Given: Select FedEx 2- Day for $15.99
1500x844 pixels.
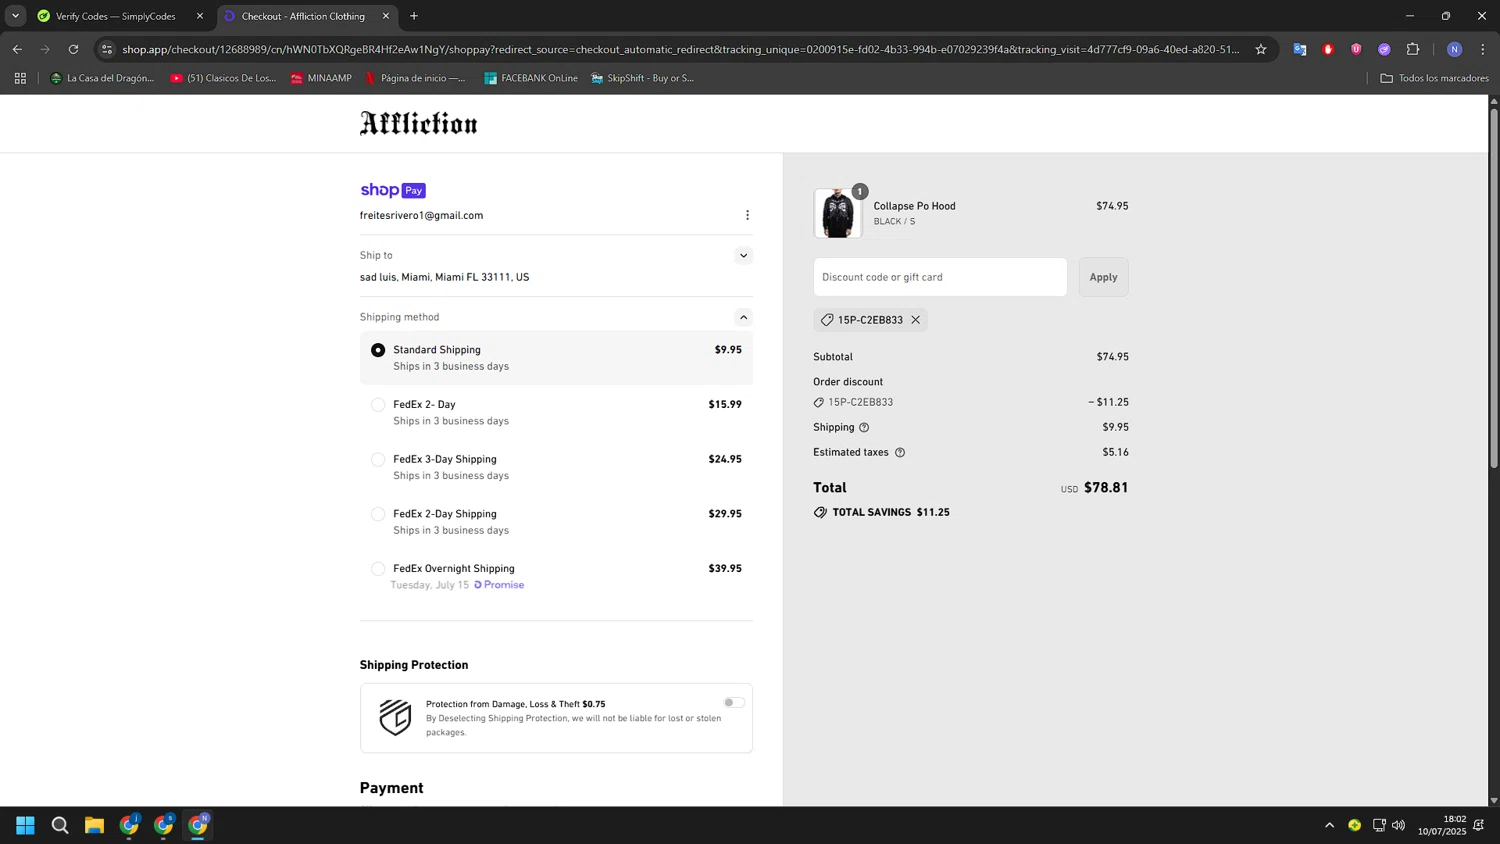Looking at the screenshot, I should click(556, 412).
